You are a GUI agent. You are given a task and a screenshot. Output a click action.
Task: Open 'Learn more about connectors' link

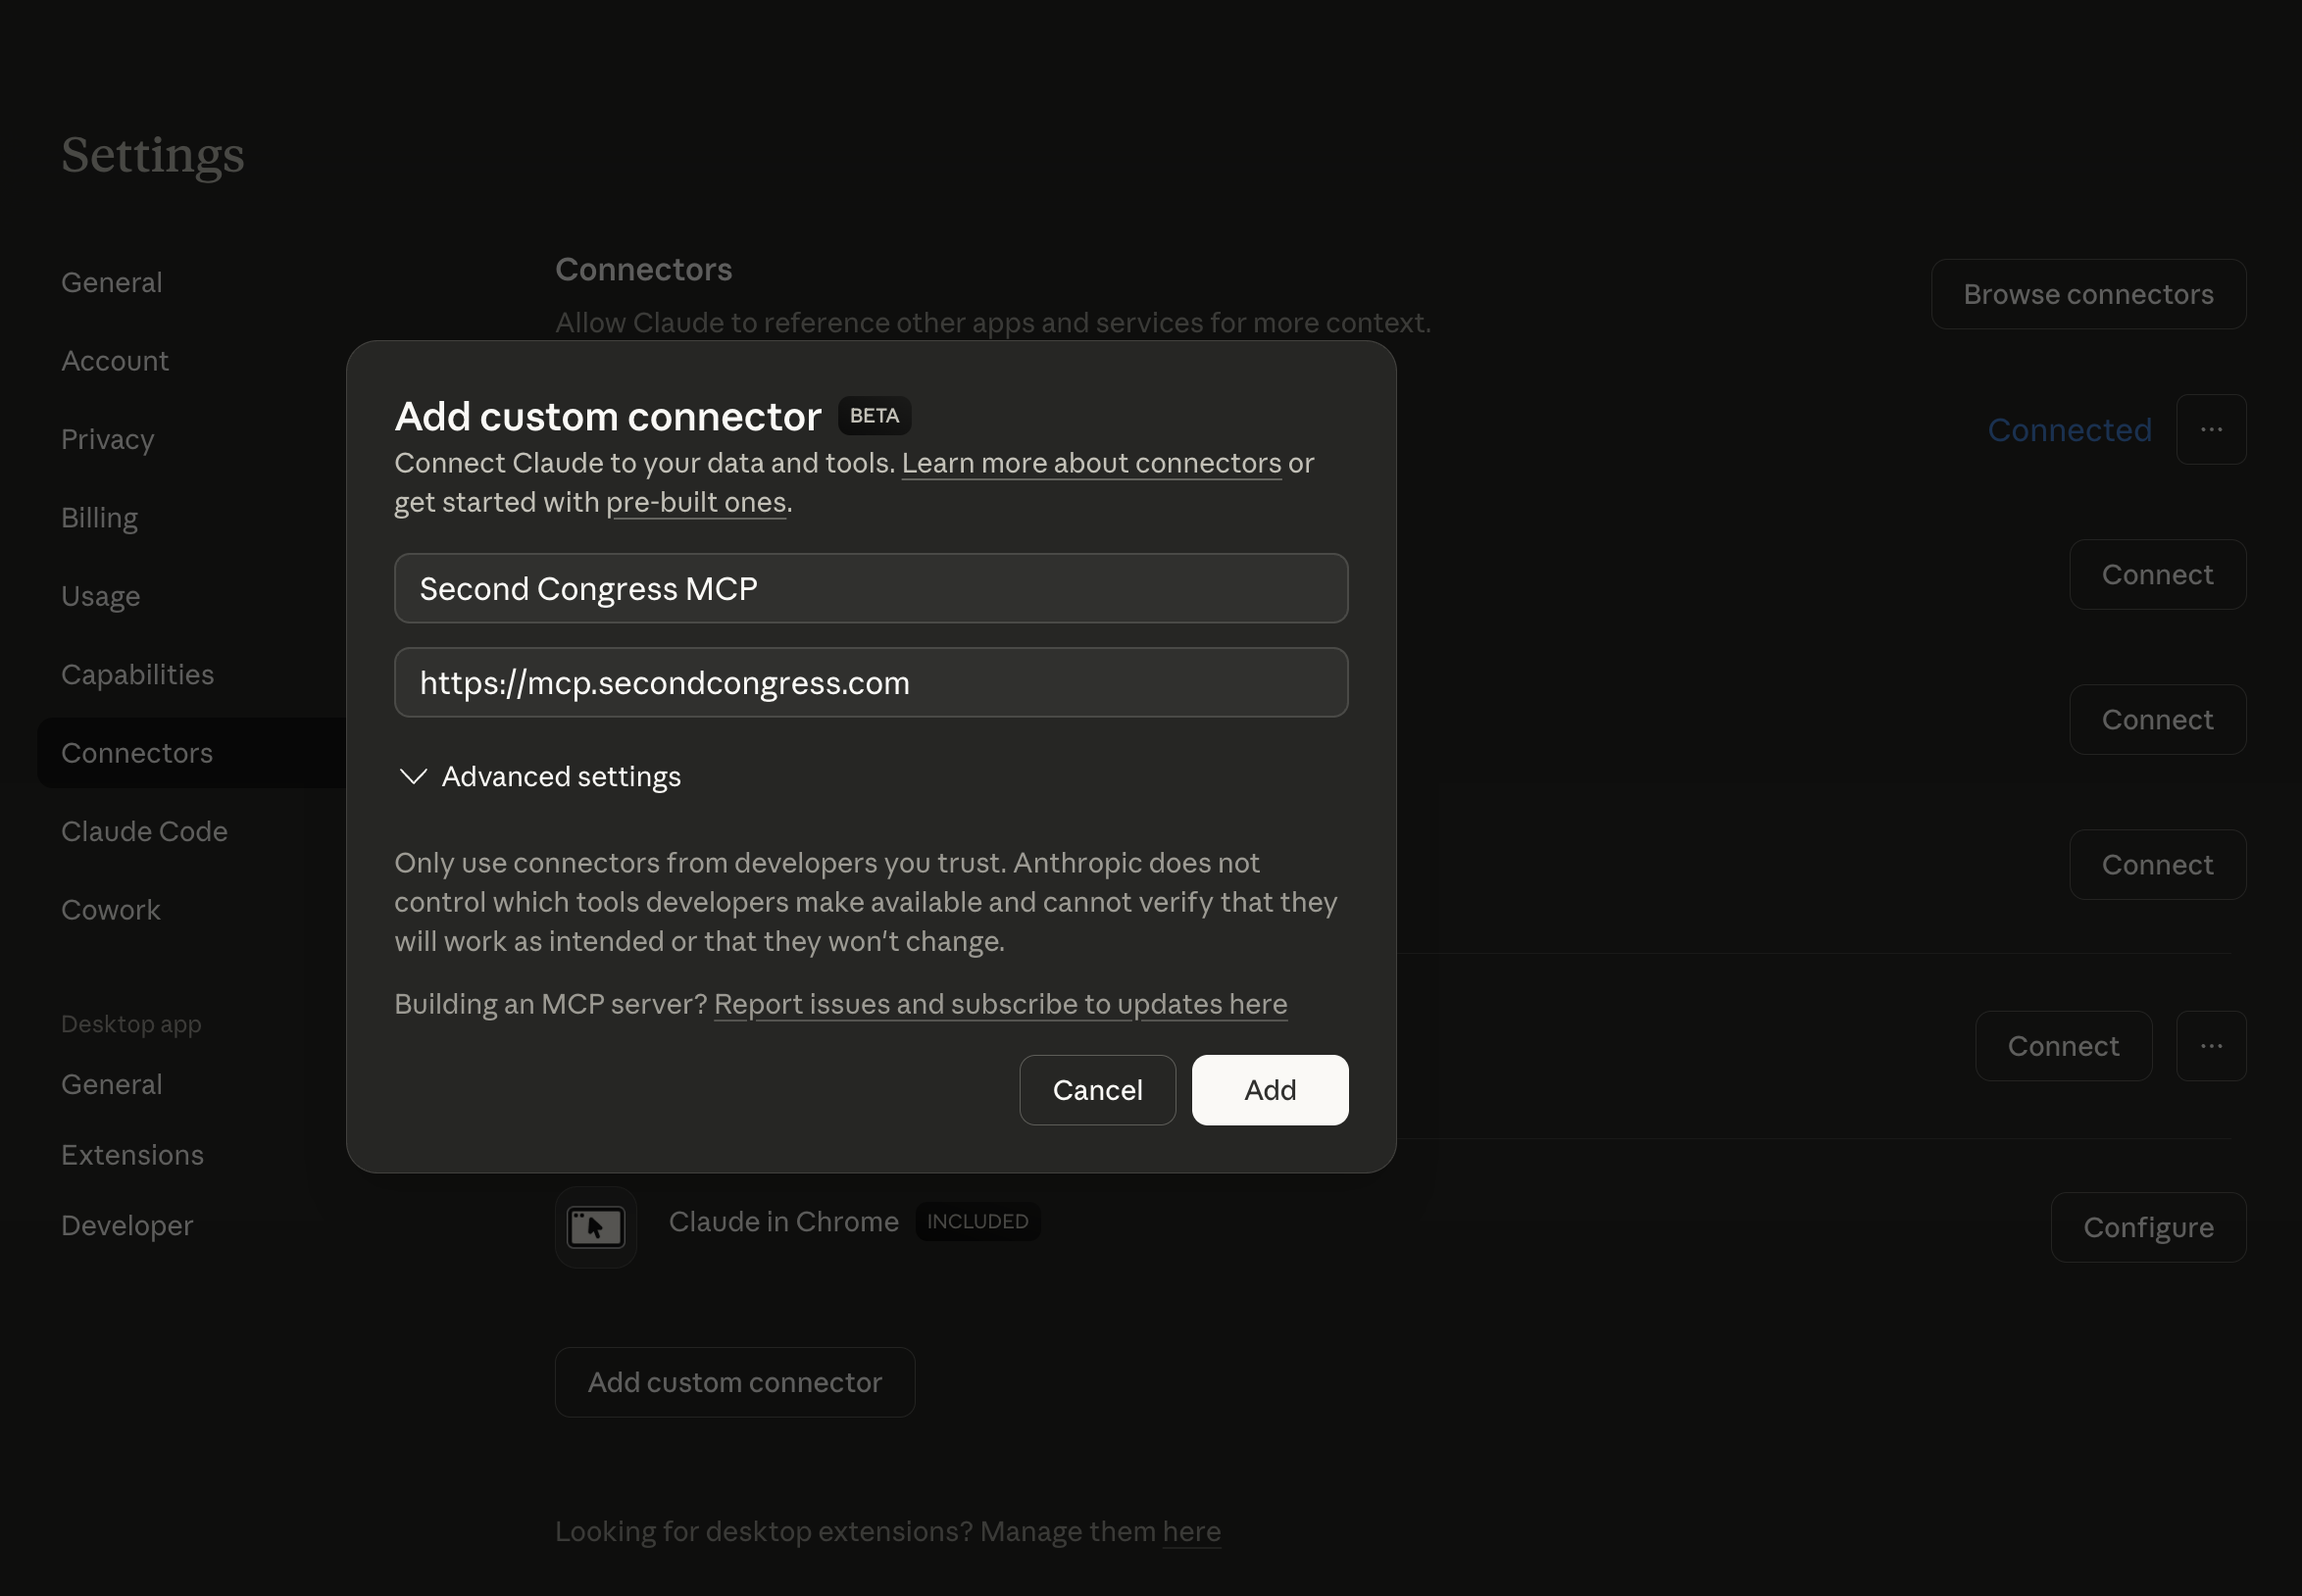click(x=1091, y=463)
